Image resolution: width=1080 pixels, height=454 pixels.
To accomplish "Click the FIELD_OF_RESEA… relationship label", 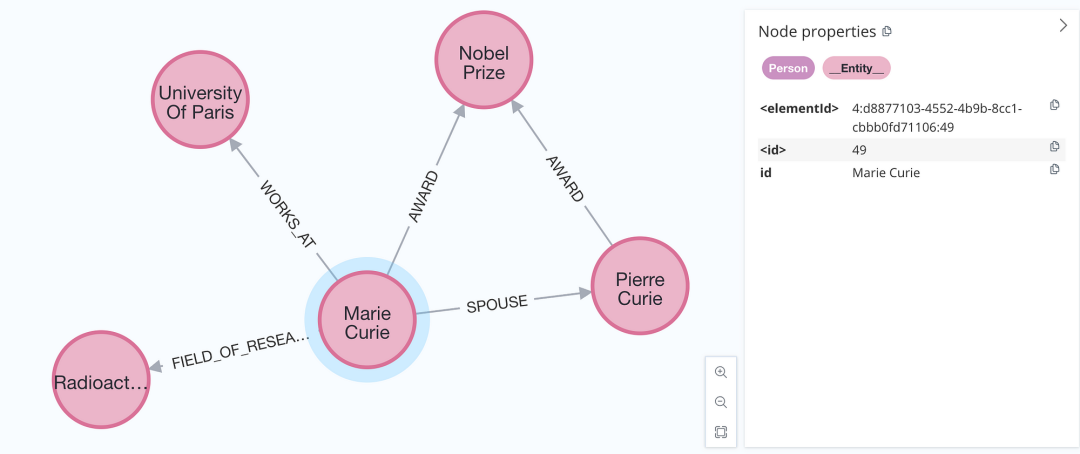I will 241,351.
